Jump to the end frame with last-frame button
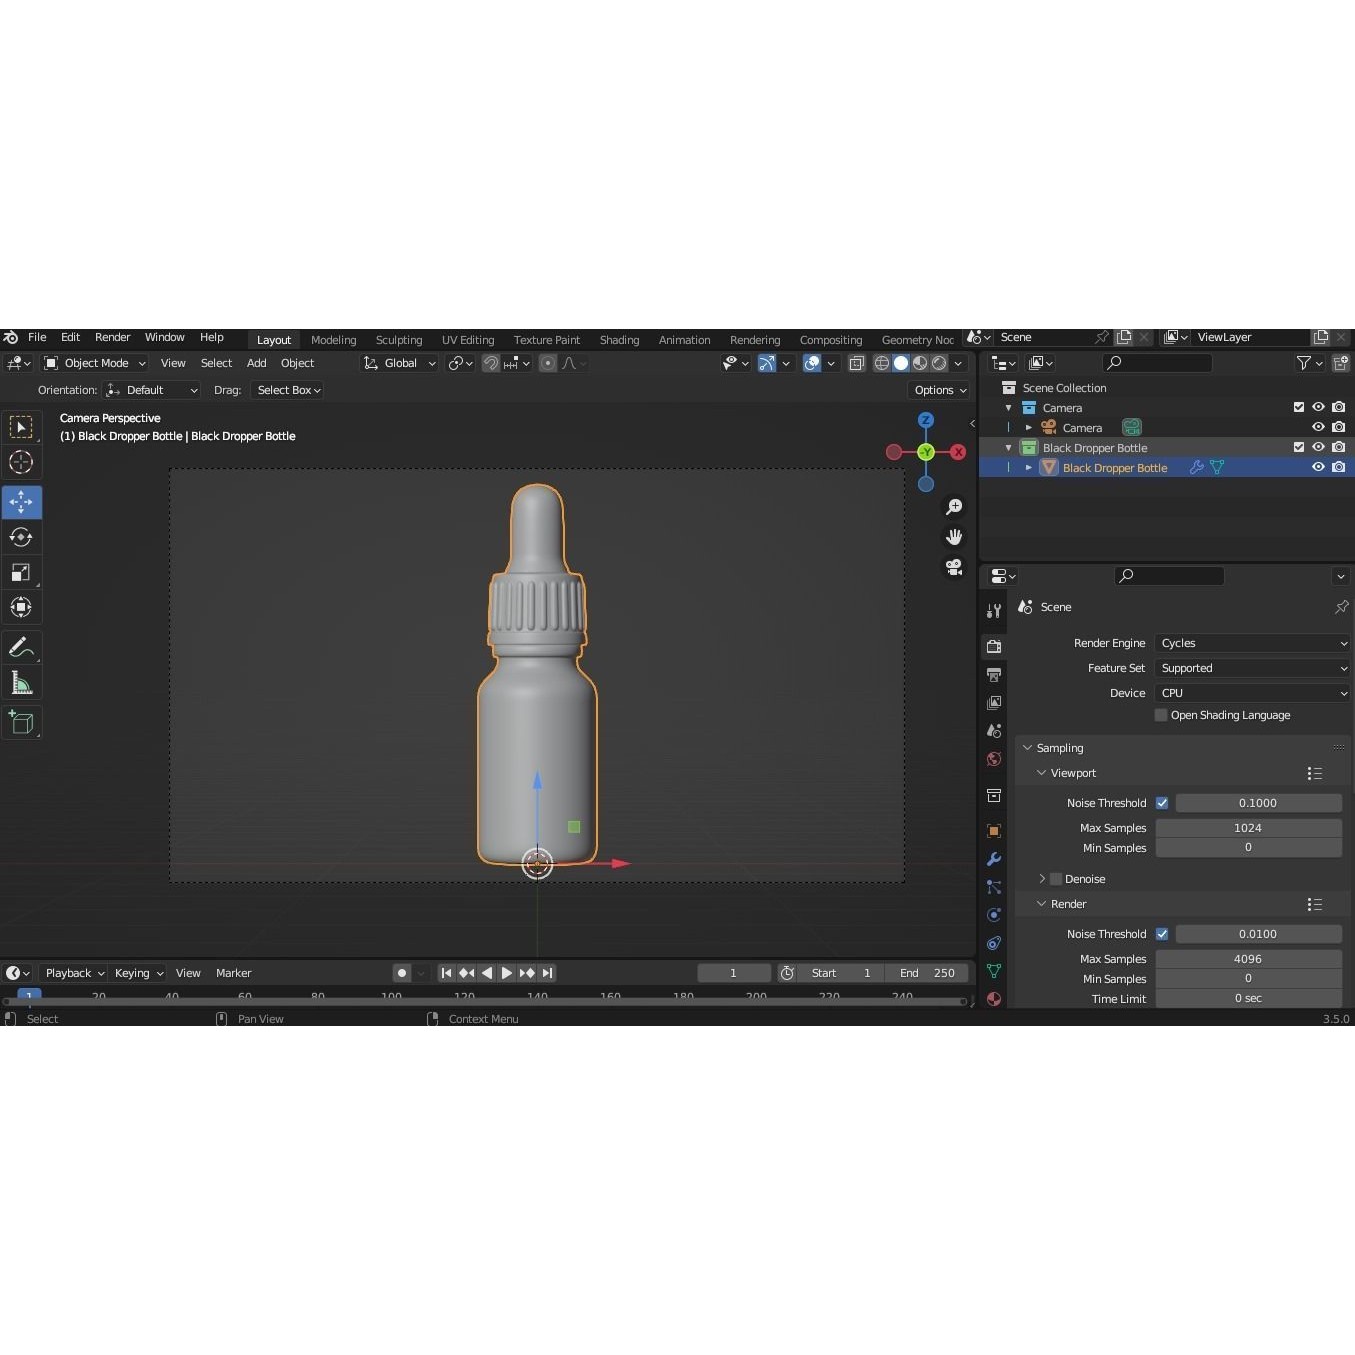Screen dimensions: 1355x1355 coord(547,972)
